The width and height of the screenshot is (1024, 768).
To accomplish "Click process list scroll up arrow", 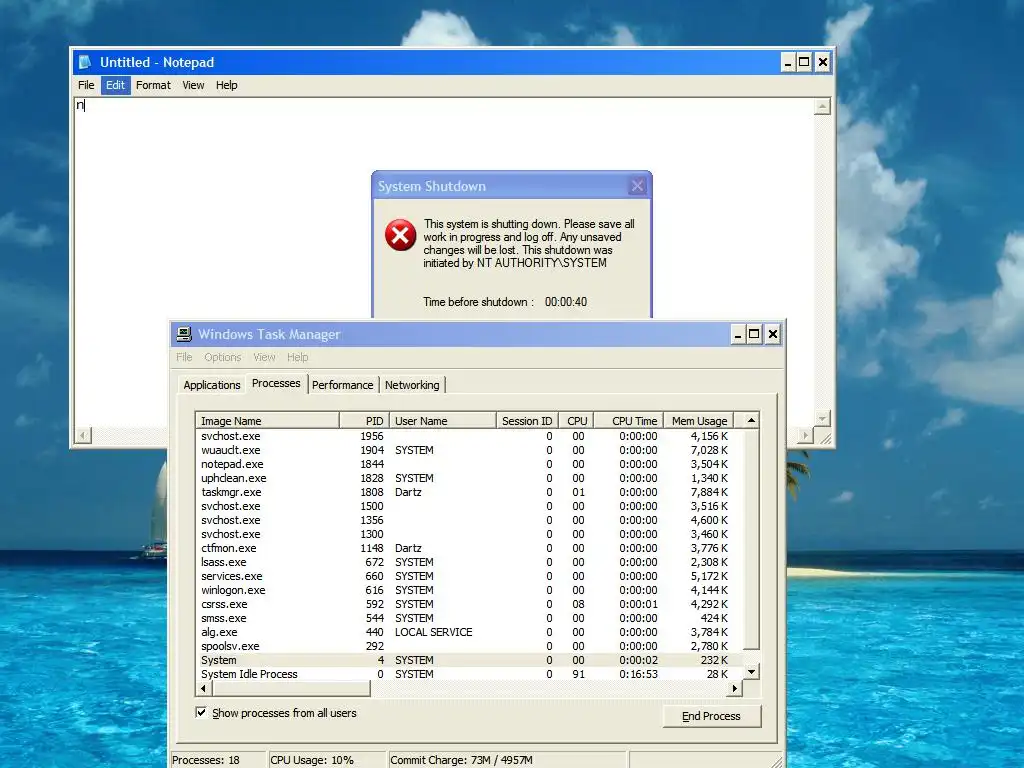I will 751,421.
